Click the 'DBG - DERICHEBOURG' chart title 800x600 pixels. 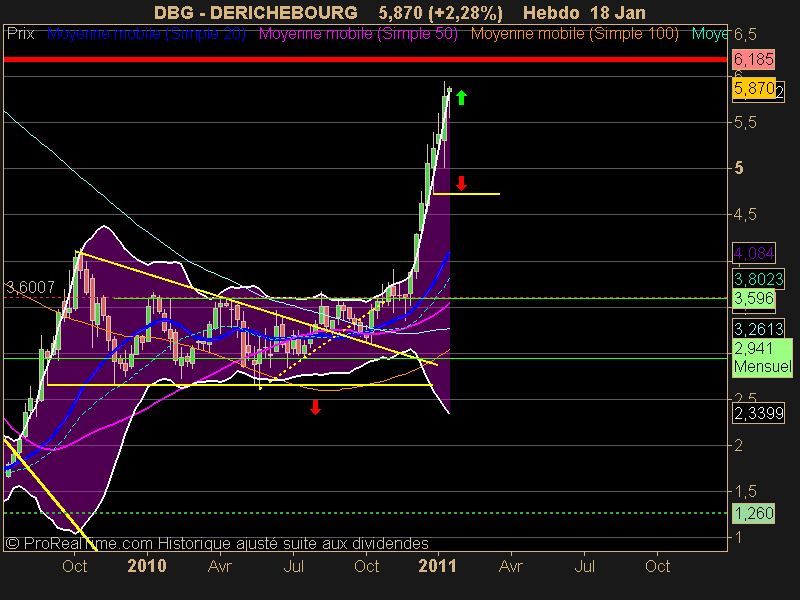coord(256,12)
